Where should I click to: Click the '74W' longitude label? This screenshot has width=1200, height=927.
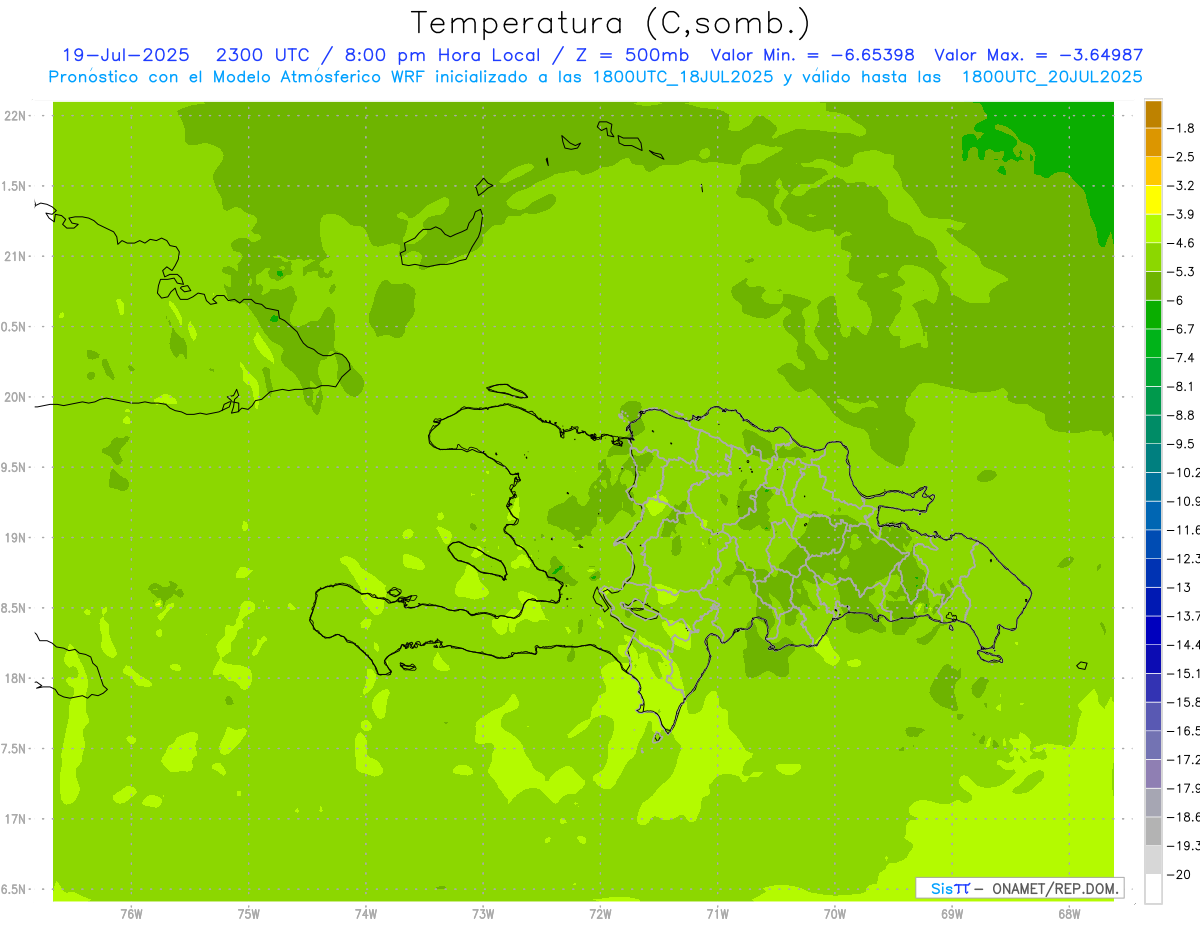366,912
